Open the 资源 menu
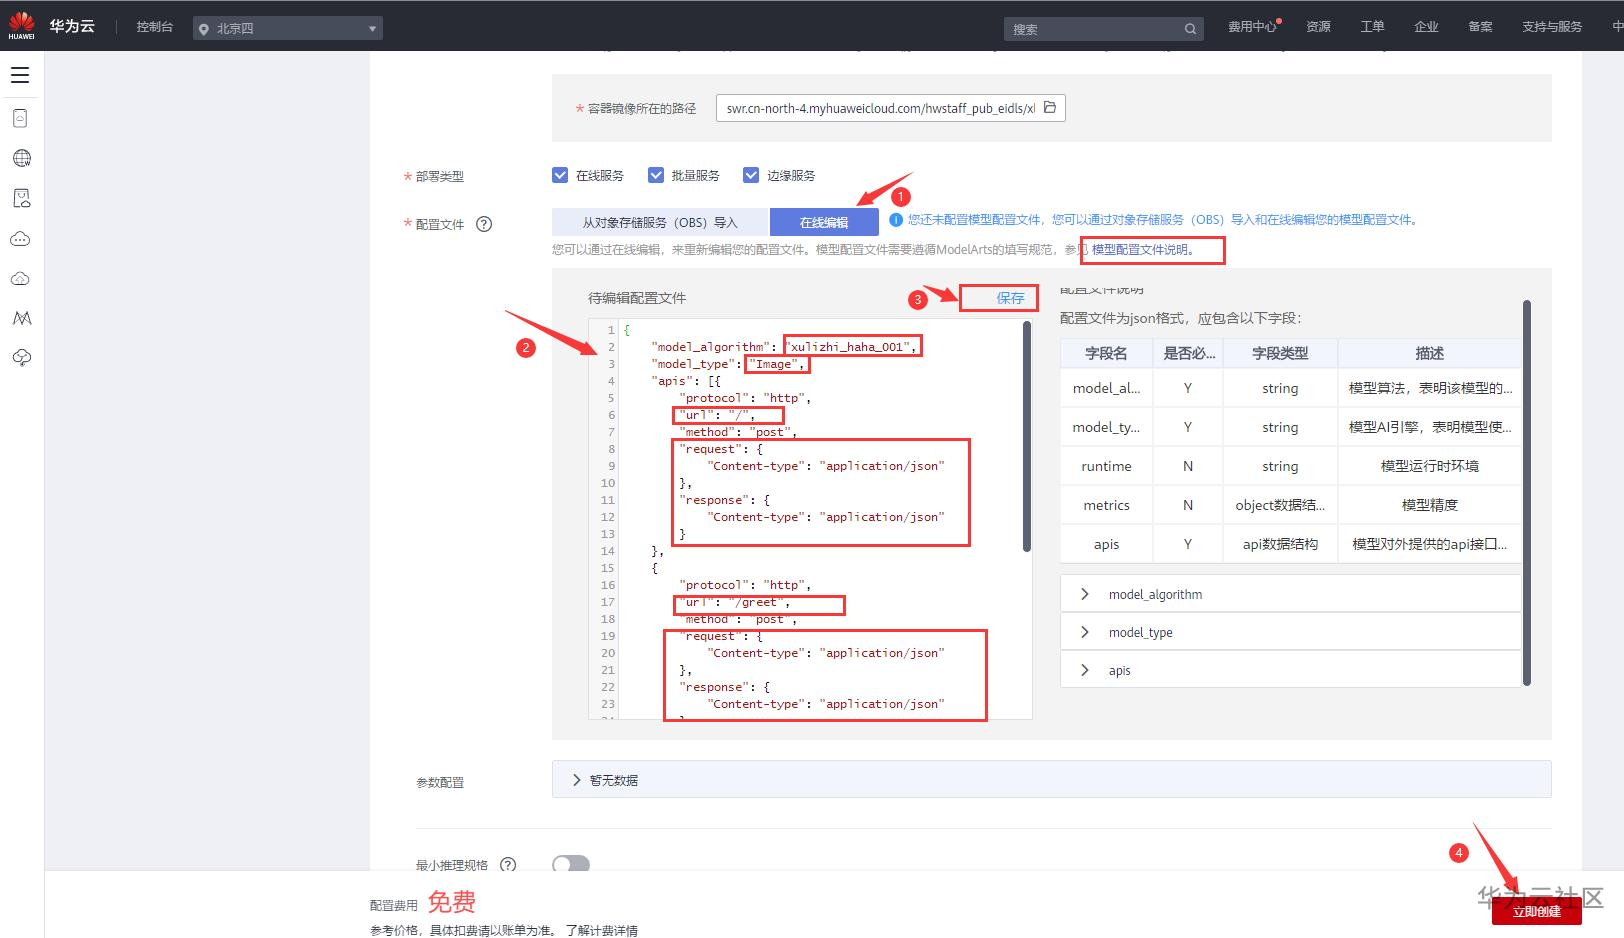This screenshot has width=1624, height=938. [1318, 27]
